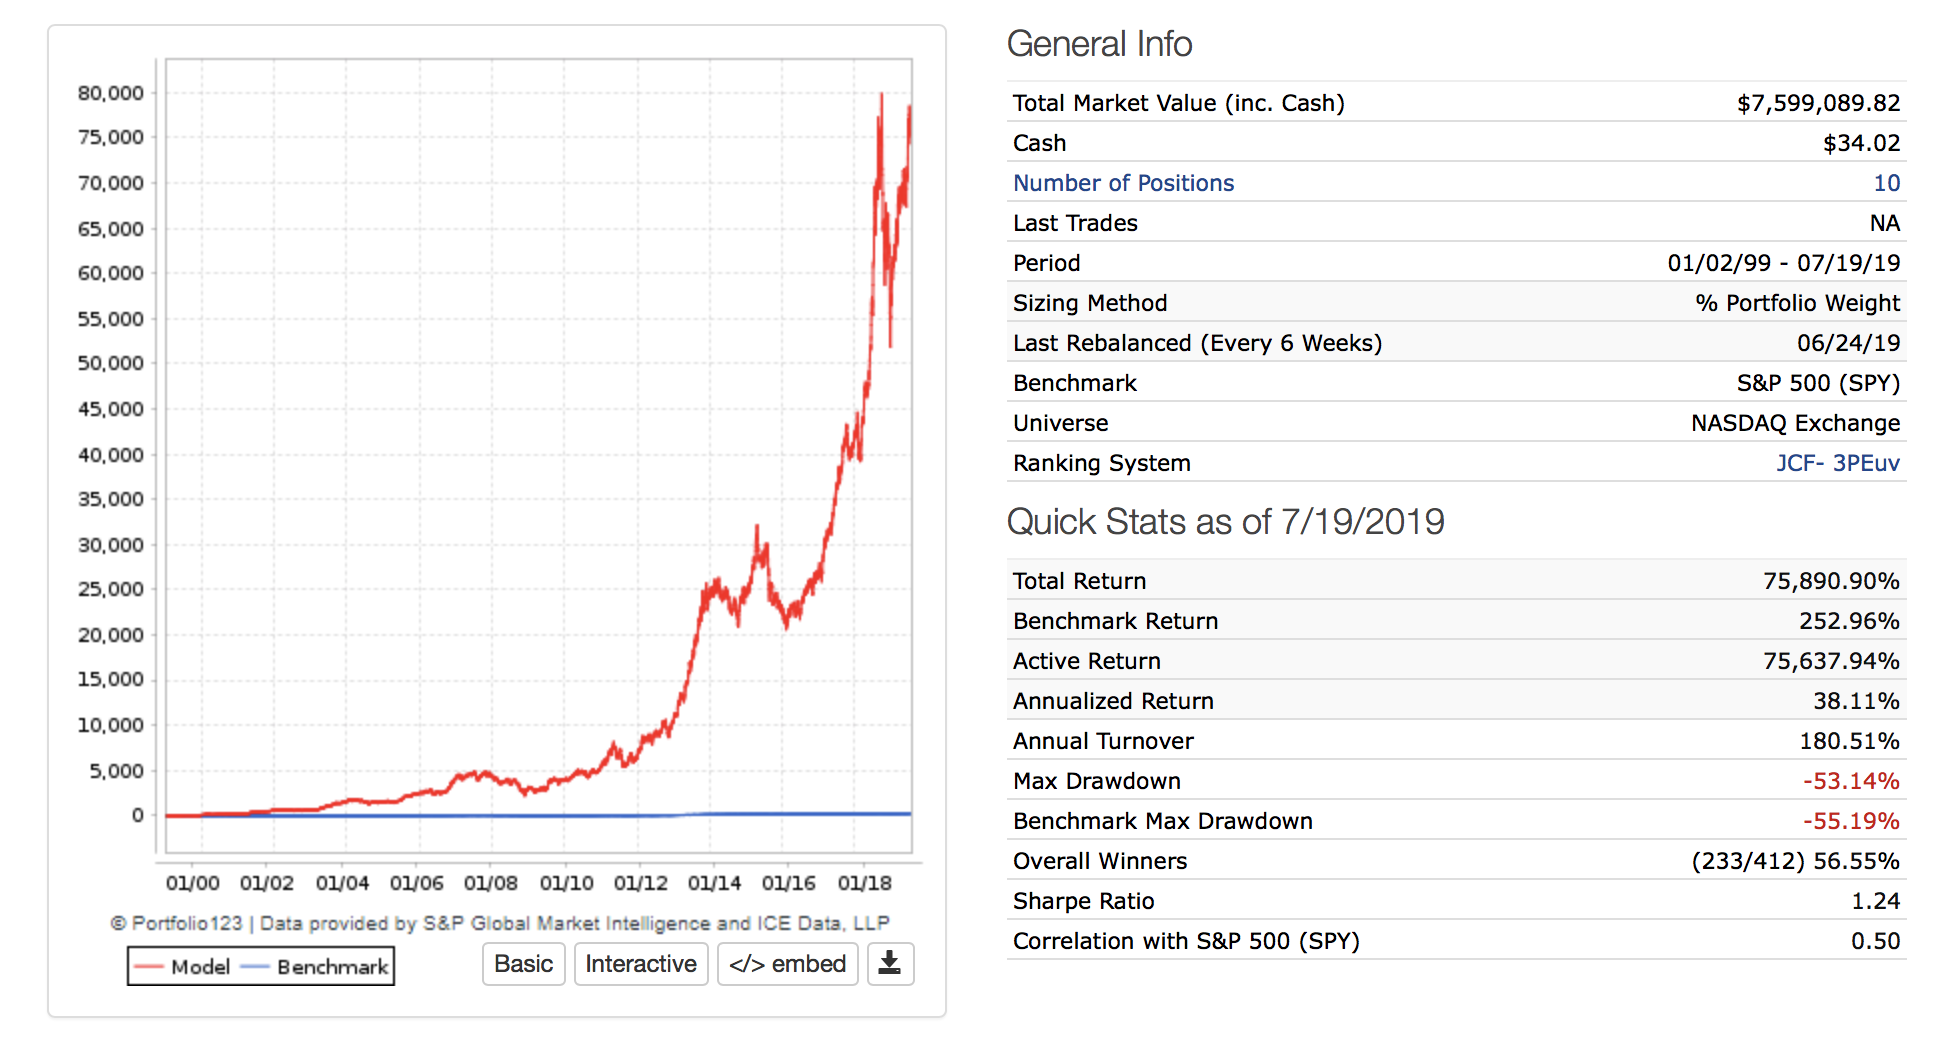Switch to the Basic chart view
The height and width of the screenshot is (1038, 1956).
click(x=523, y=964)
